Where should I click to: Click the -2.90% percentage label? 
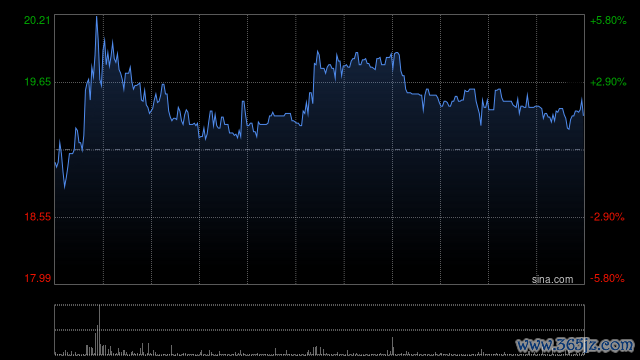607,217
